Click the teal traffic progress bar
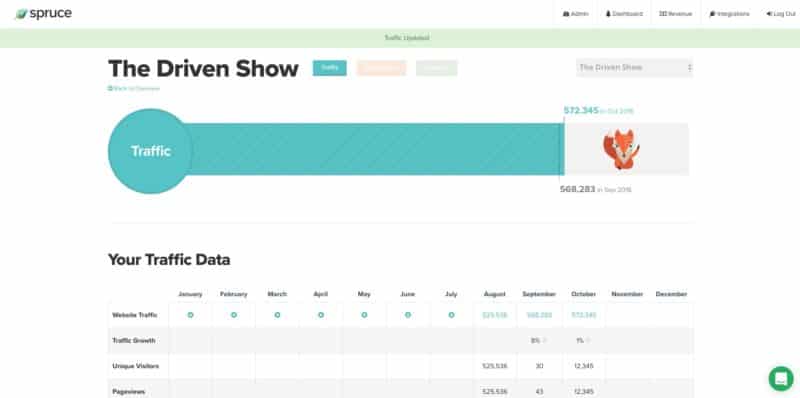This screenshot has width=800, height=398. tap(378, 149)
